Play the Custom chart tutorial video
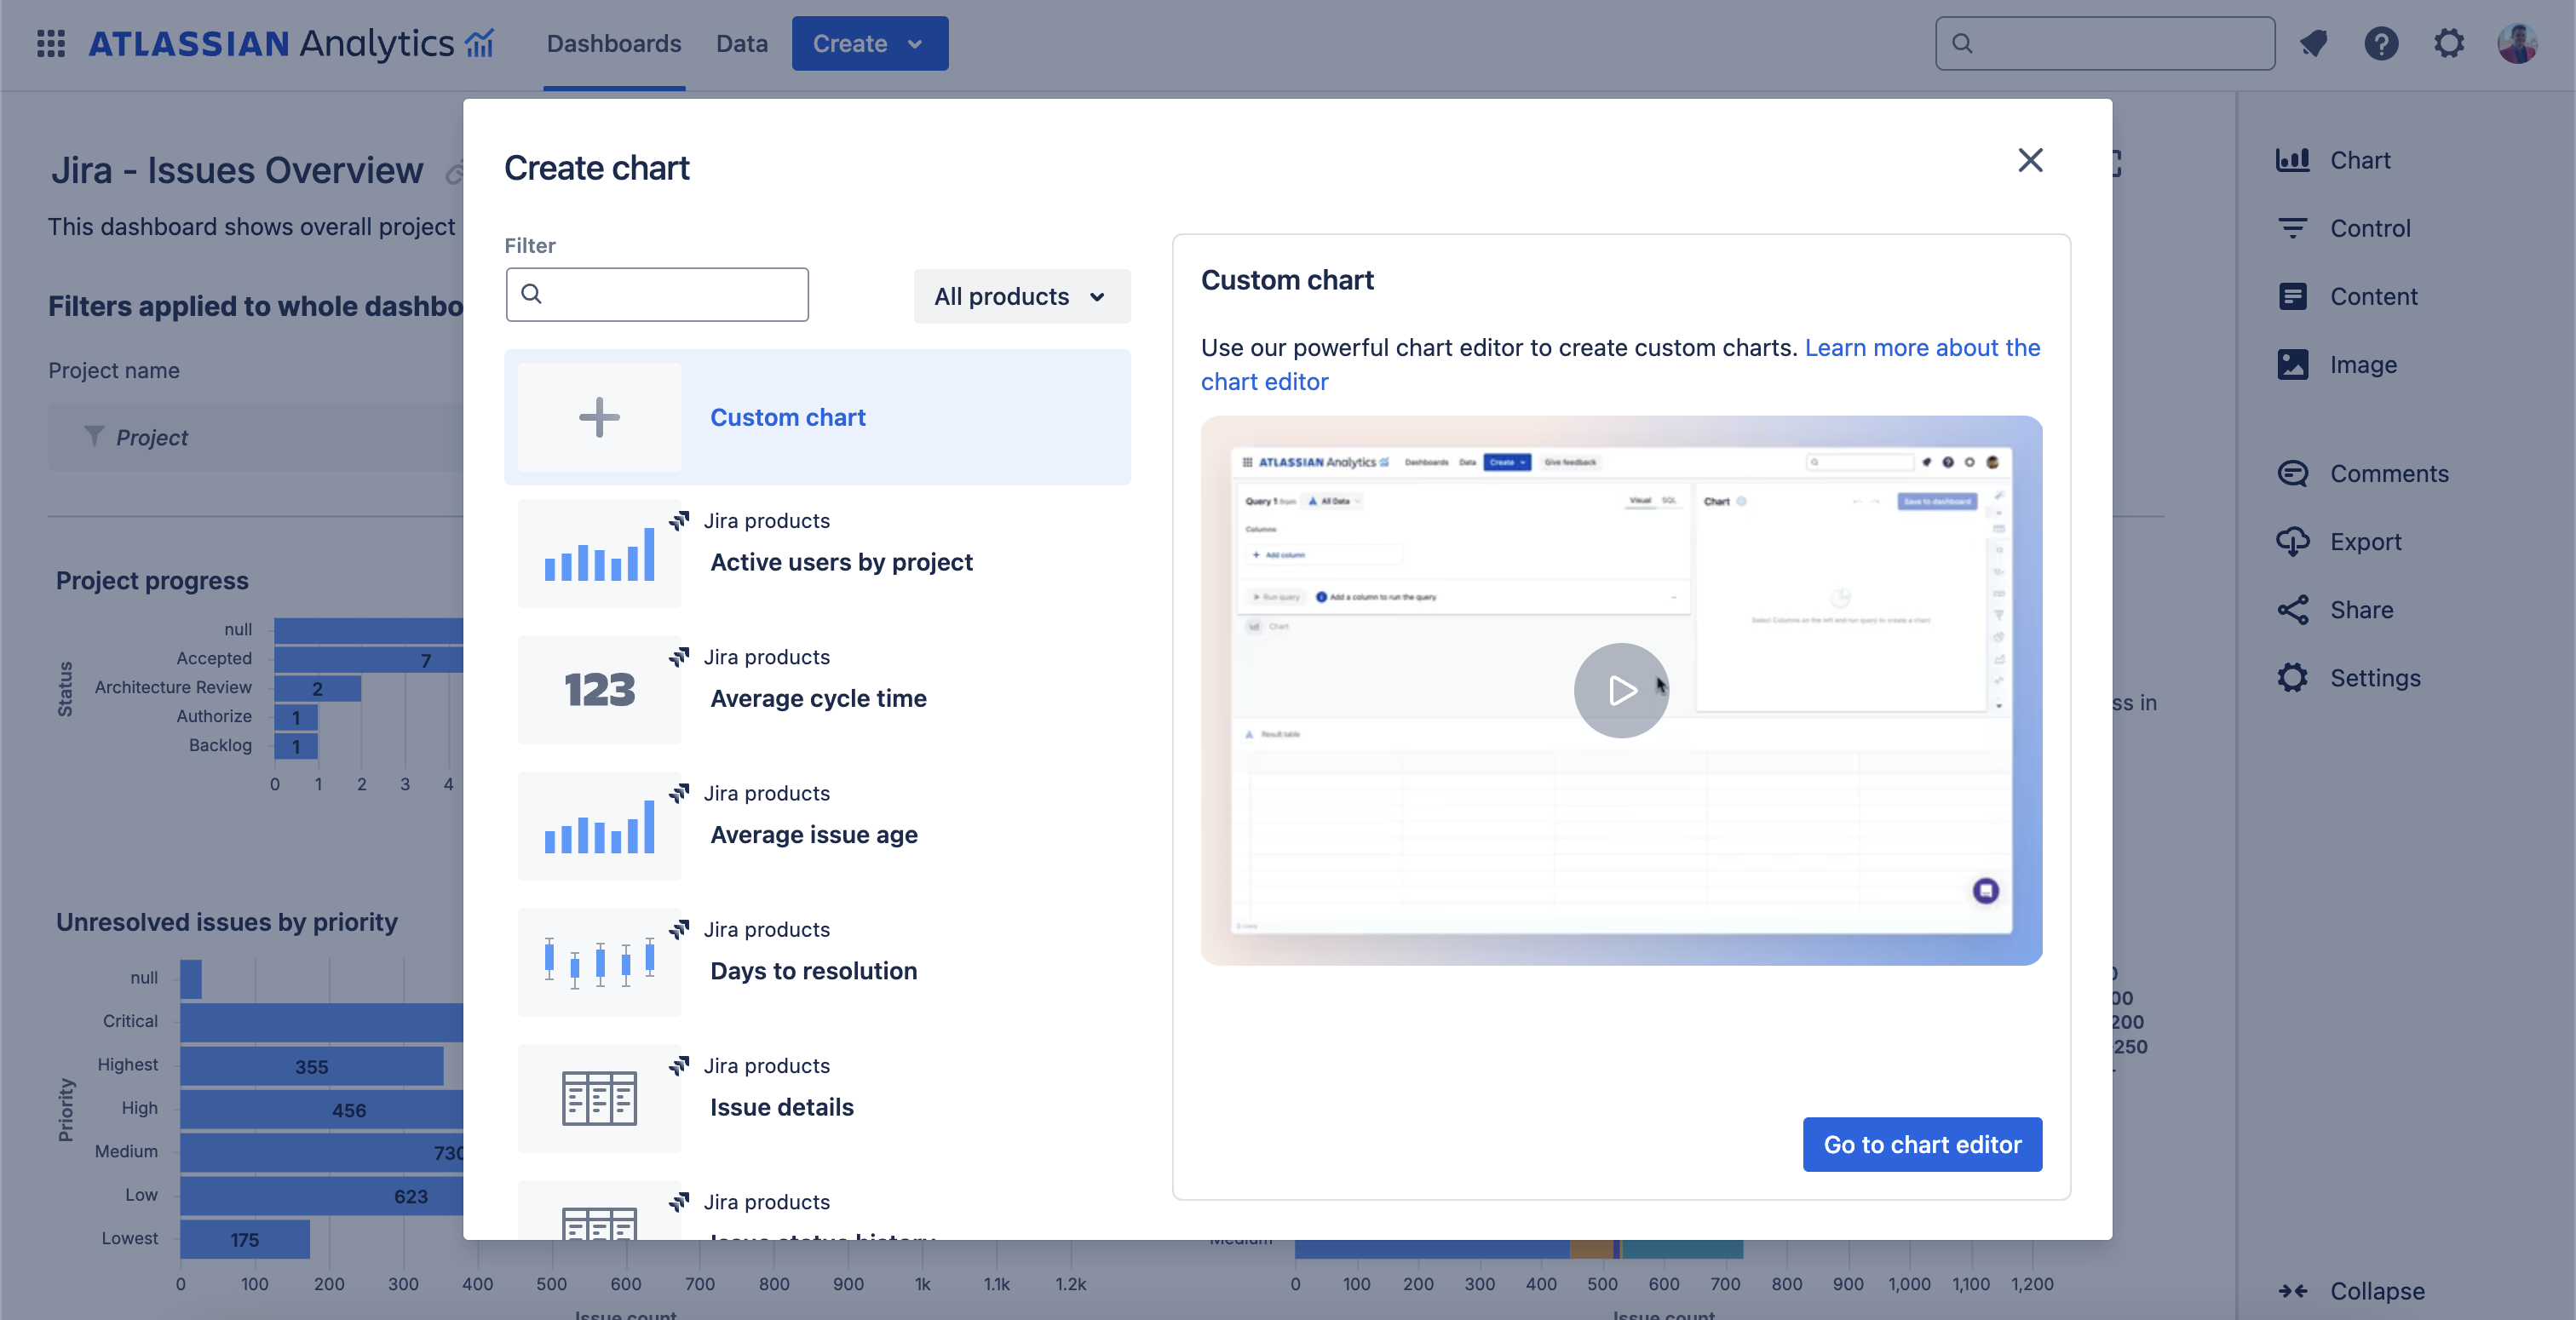 point(1621,690)
